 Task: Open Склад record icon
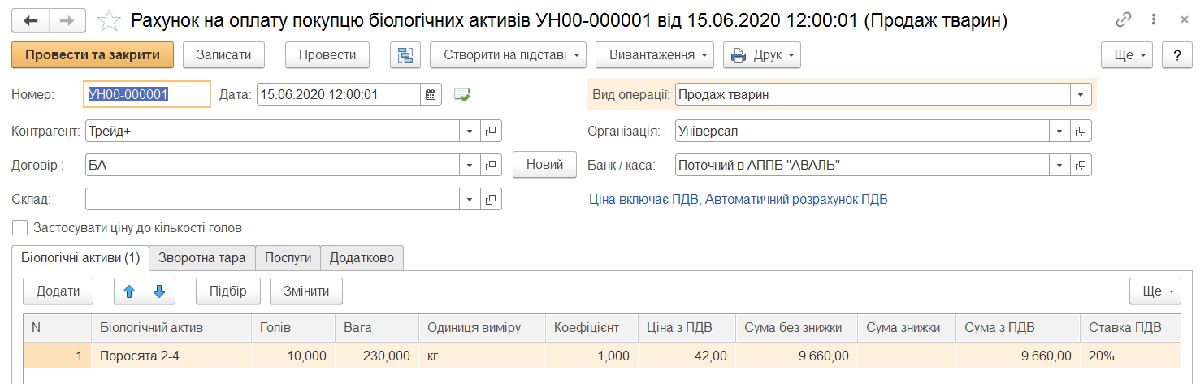pos(491,200)
